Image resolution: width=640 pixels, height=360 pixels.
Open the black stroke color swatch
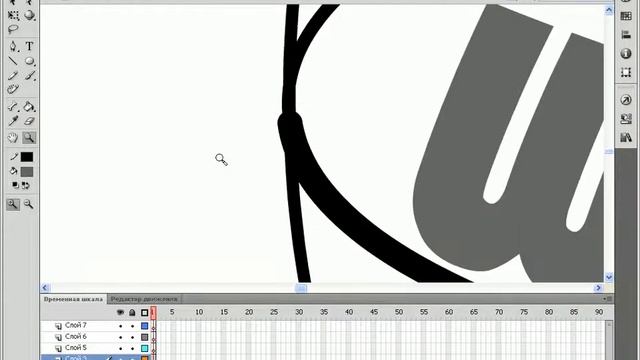27,157
